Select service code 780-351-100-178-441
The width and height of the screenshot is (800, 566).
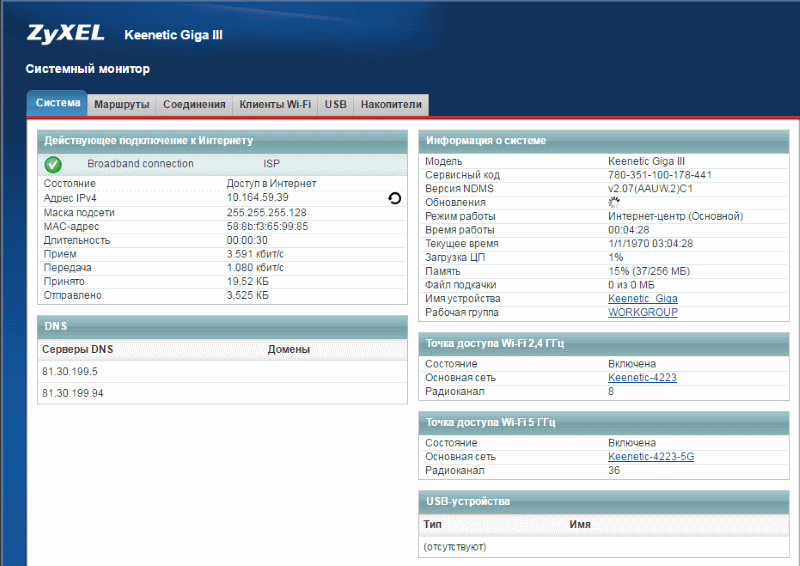(x=660, y=175)
